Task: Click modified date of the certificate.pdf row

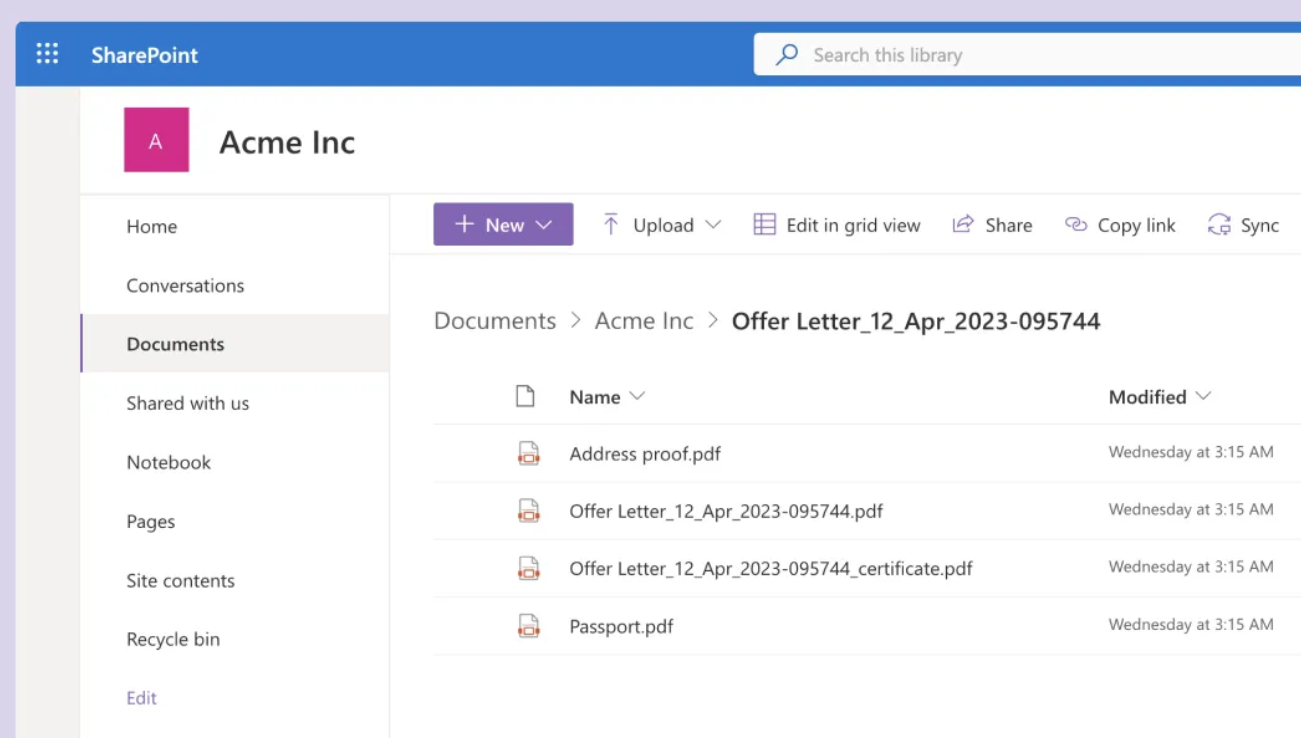Action: [x=1191, y=566]
